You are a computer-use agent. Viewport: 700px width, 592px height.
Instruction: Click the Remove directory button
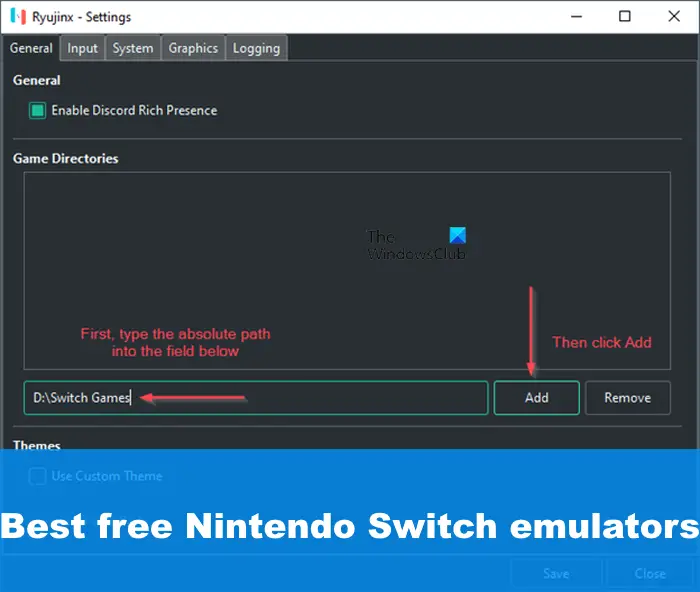pos(627,398)
